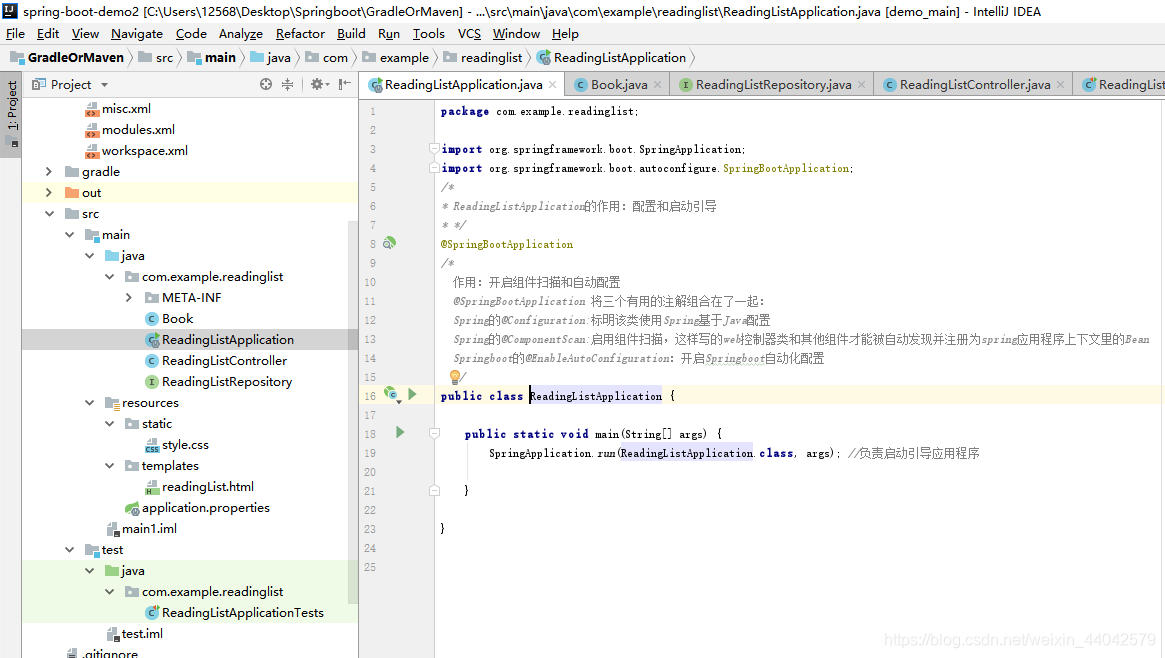Click GradleOrMaven breadcrumb in navigation bar
Screen dimensions: 1165x658
click(67, 57)
